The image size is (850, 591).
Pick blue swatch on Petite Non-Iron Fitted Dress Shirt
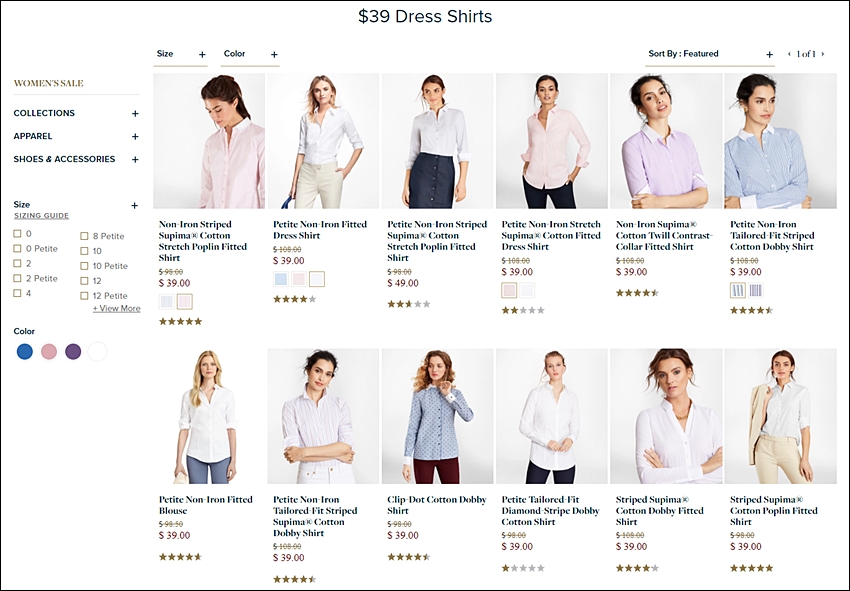pyautogui.click(x=281, y=279)
